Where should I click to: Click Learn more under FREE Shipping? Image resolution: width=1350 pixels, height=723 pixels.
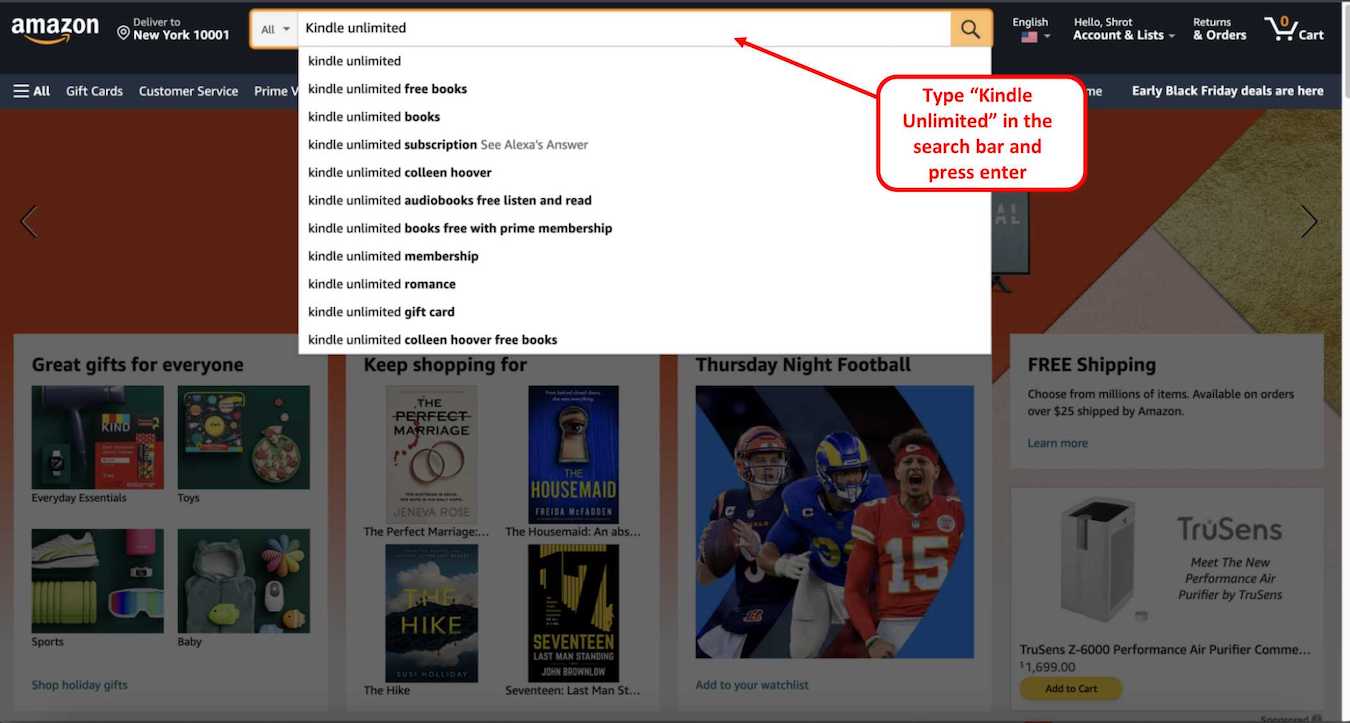tap(1057, 443)
